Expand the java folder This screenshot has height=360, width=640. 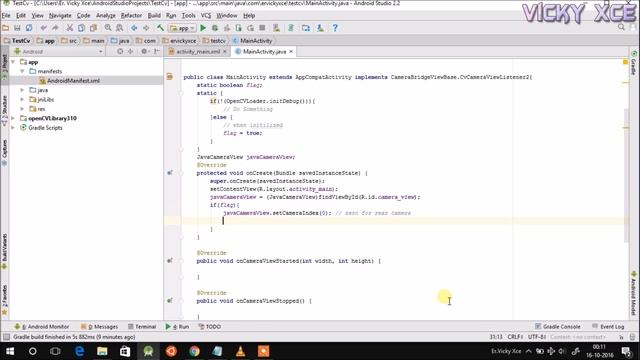pos(22,90)
